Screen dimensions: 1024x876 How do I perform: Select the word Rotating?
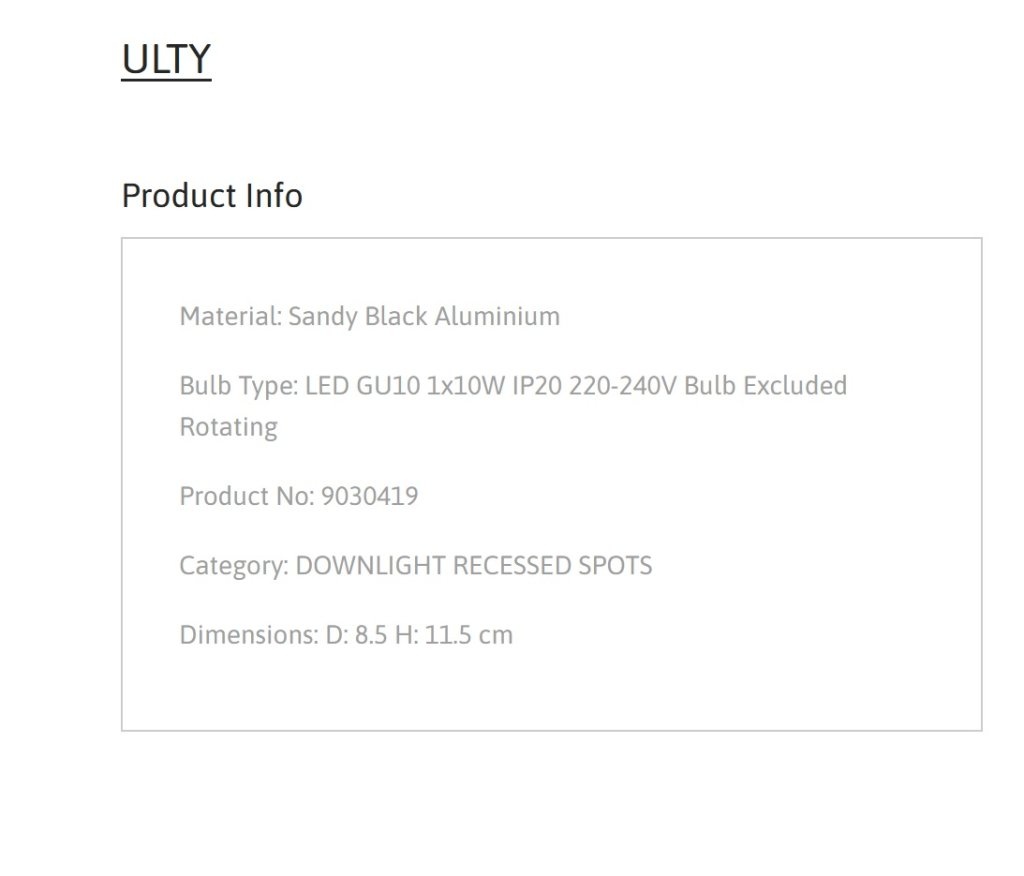[x=229, y=427]
